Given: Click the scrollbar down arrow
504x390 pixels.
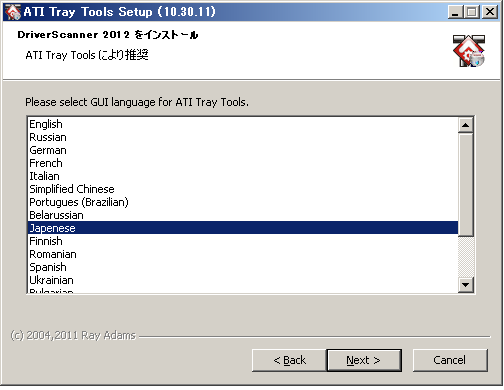Looking at the screenshot, I should 466,285.
